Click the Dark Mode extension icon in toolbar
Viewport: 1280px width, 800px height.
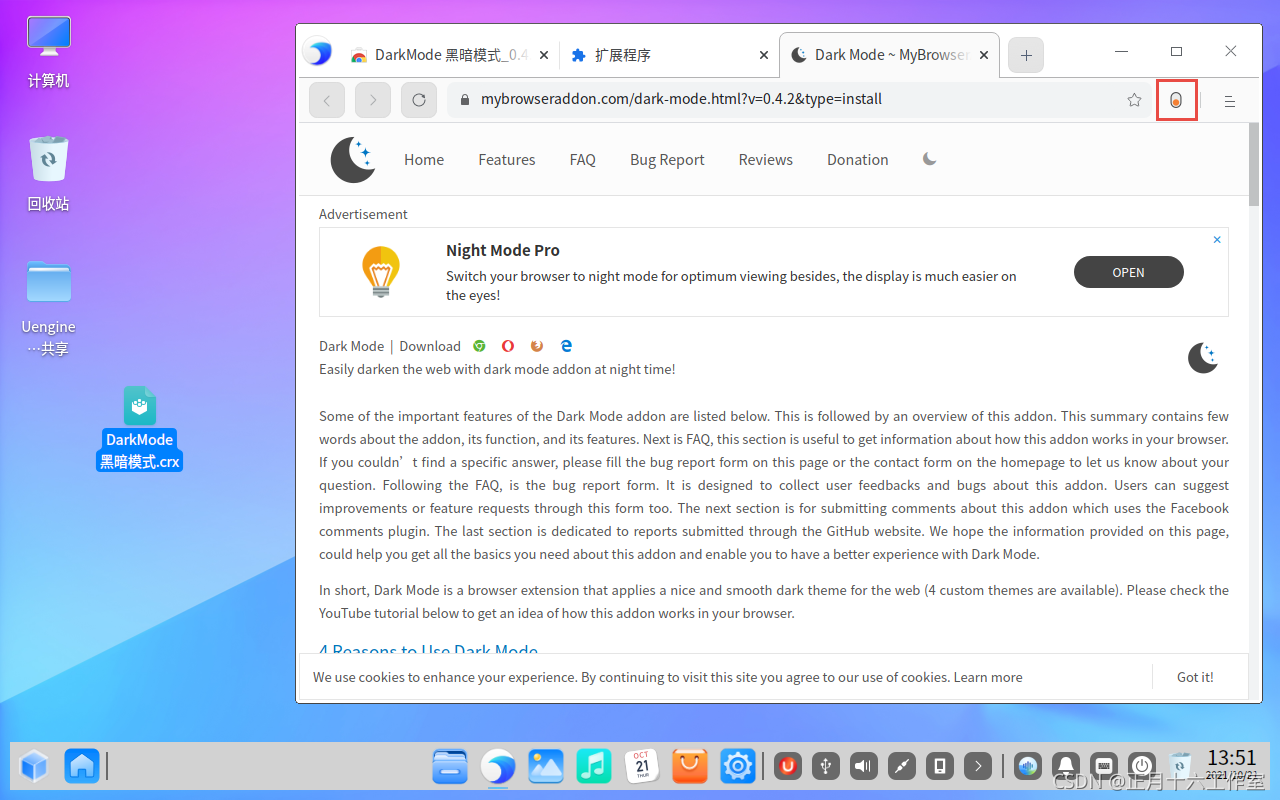click(x=1176, y=100)
